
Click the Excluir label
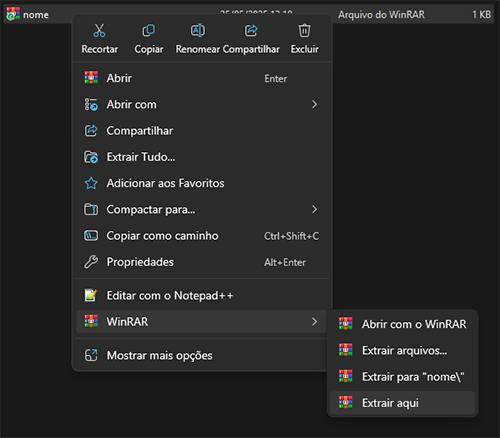pyautogui.click(x=304, y=49)
